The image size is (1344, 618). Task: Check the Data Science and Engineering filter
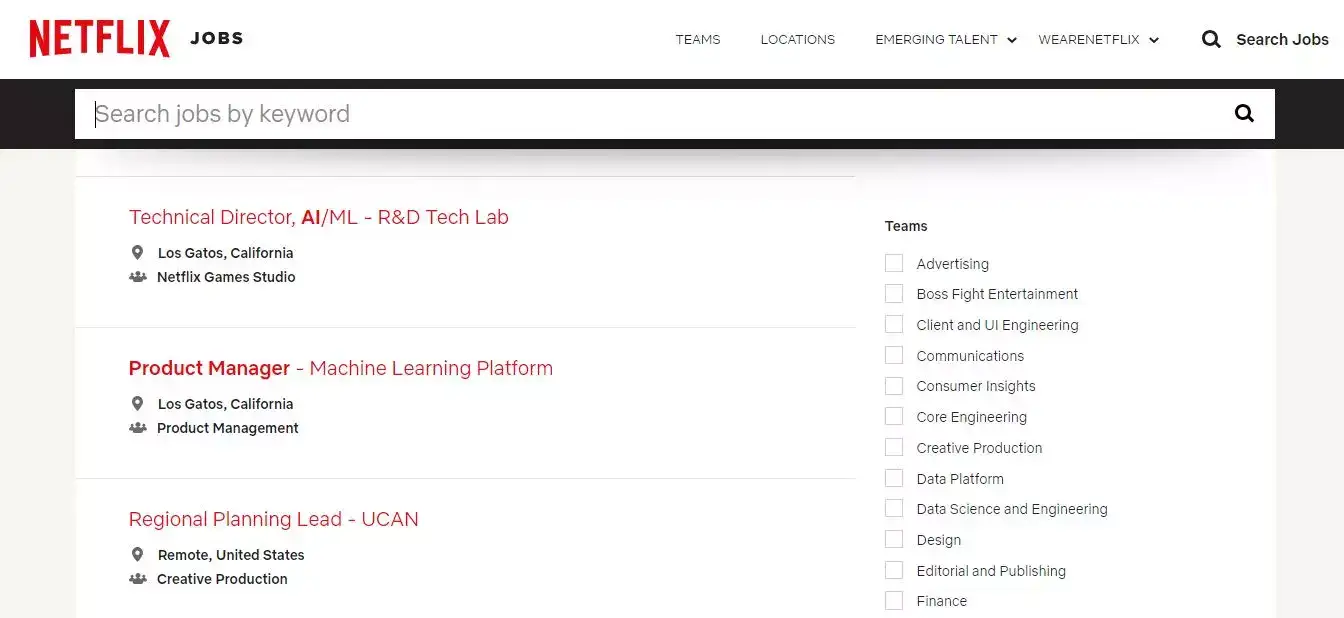pos(893,508)
